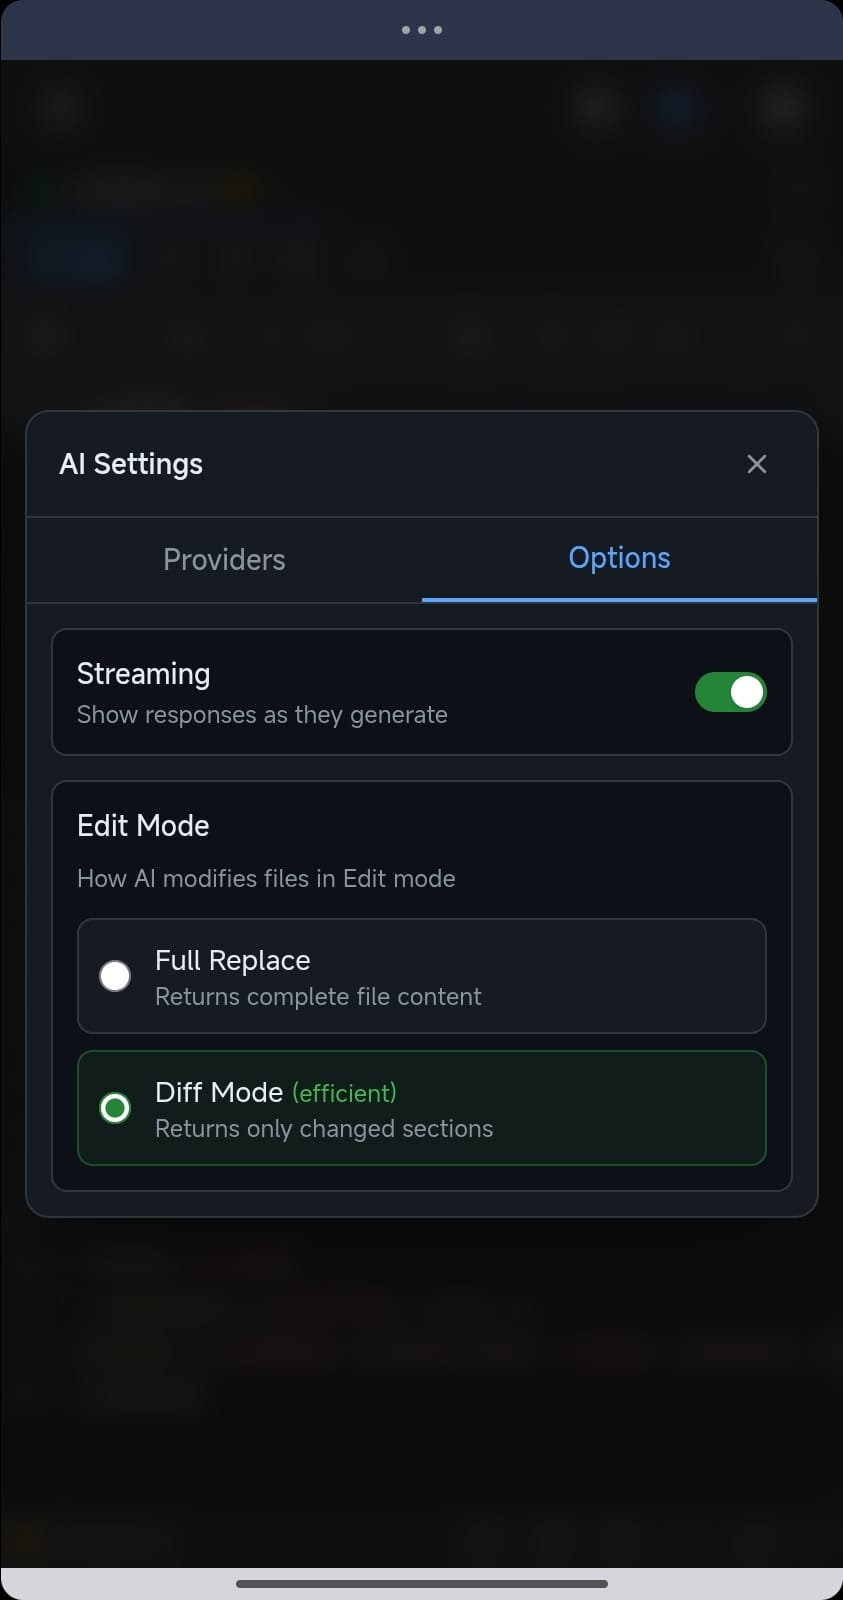The height and width of the screenshot is (1600, 843).
Task: Click the Diff Mode radio button
Action: click(x=115, y=1108)
